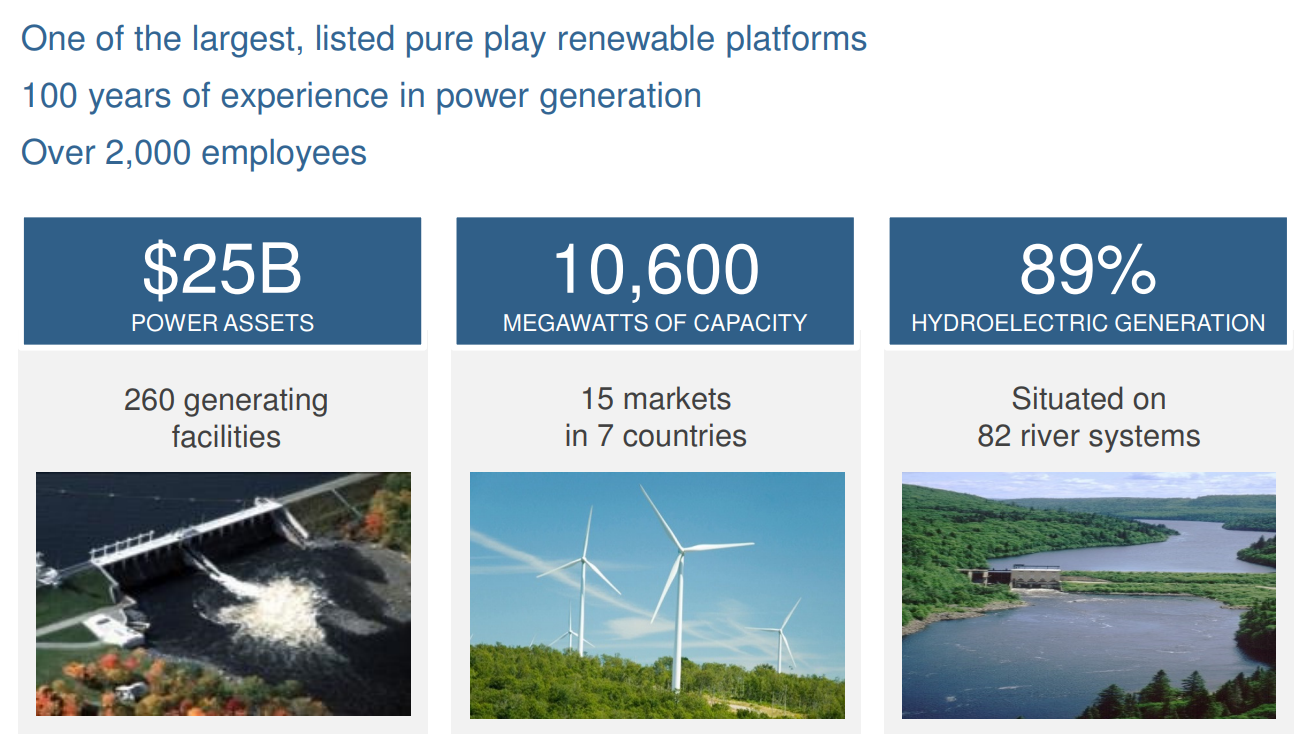Click "260 generating facilities" text
The width and height of the screenshot is (1312, 736).
tap(226, 418)
